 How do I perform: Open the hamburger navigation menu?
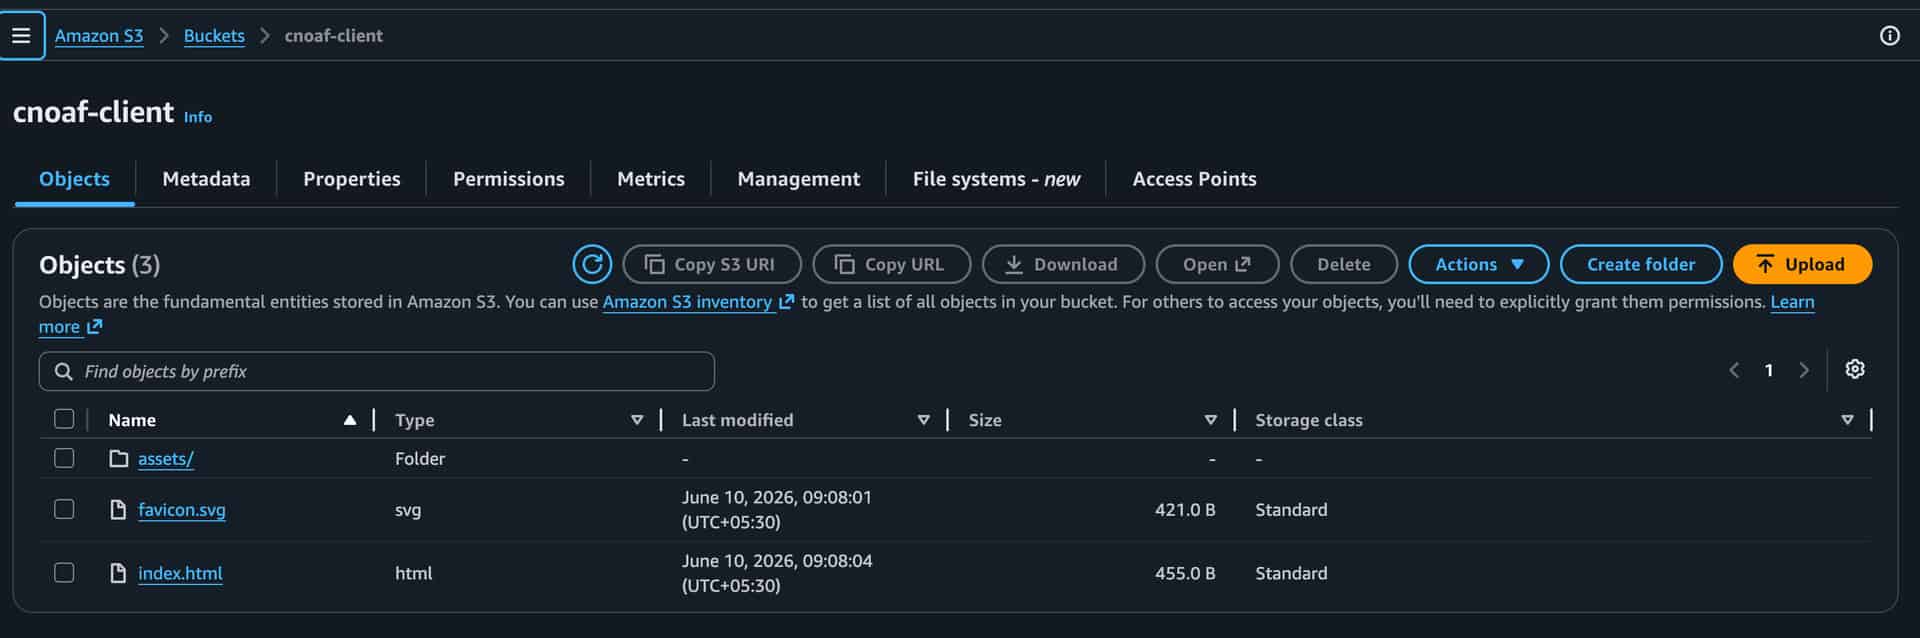point(21,36)
